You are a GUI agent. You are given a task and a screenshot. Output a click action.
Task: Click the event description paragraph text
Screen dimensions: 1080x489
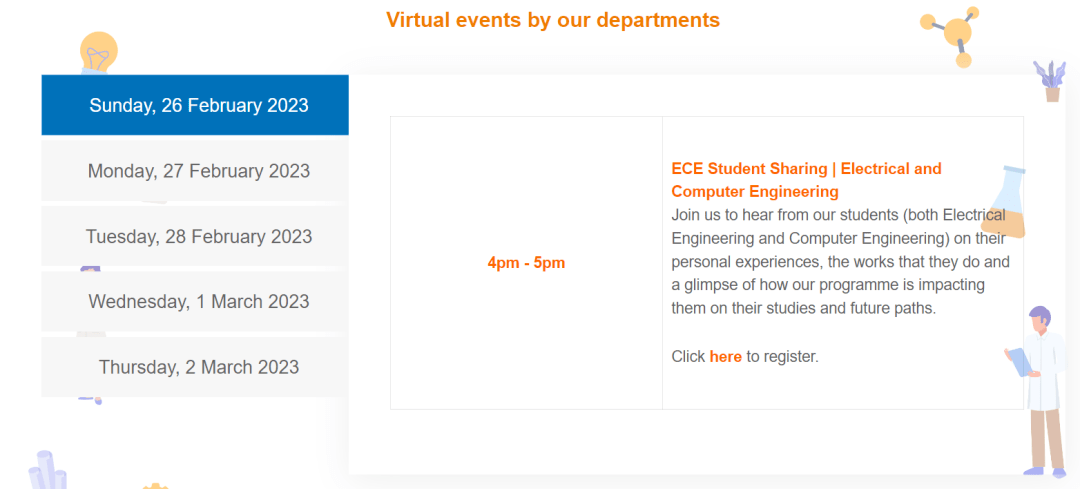pos(840,261)
